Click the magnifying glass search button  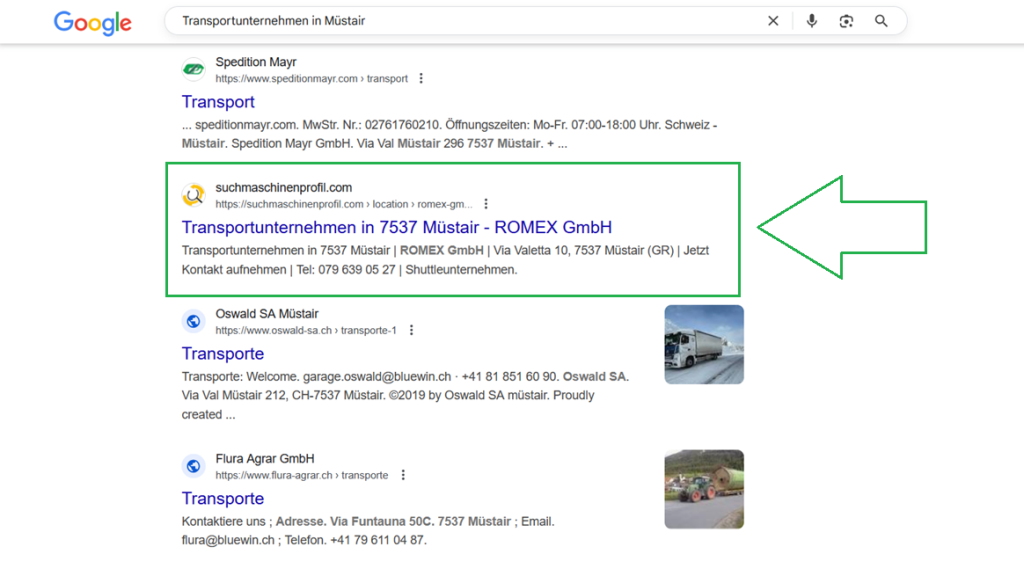pyautogui.click(x=881, y=21)
